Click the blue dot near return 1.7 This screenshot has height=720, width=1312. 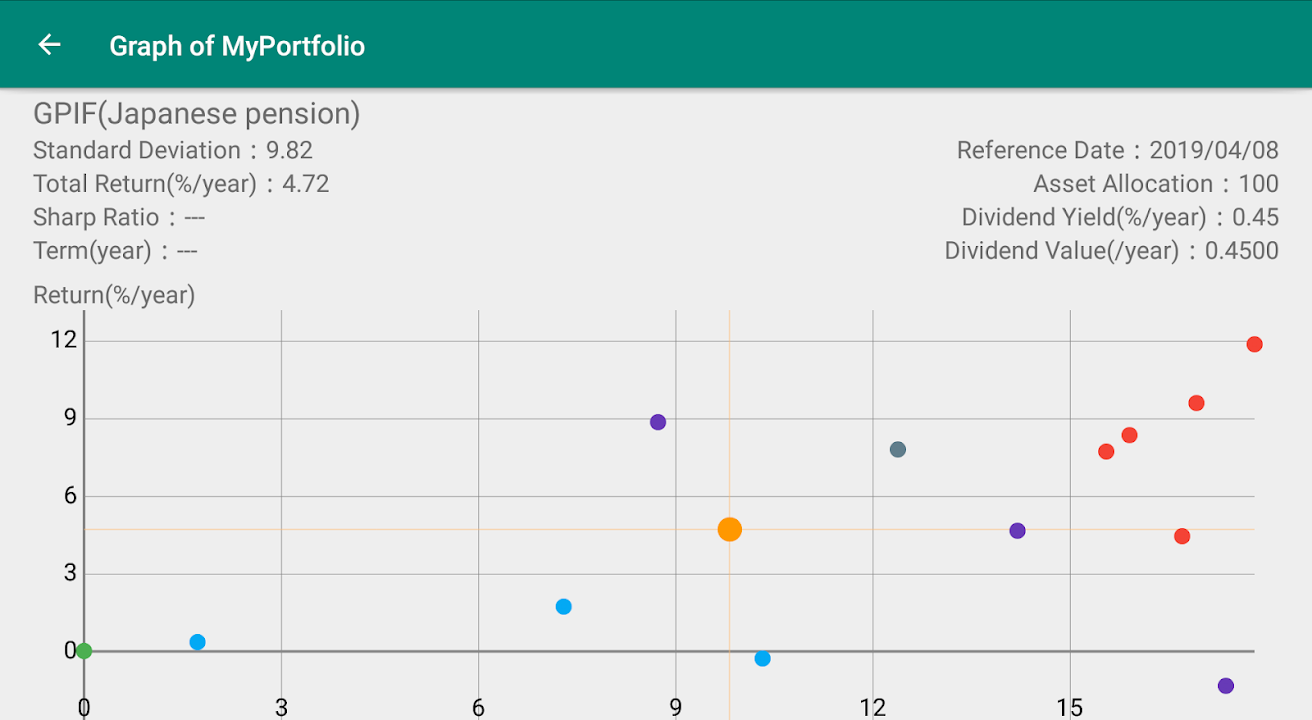point(564,607)
